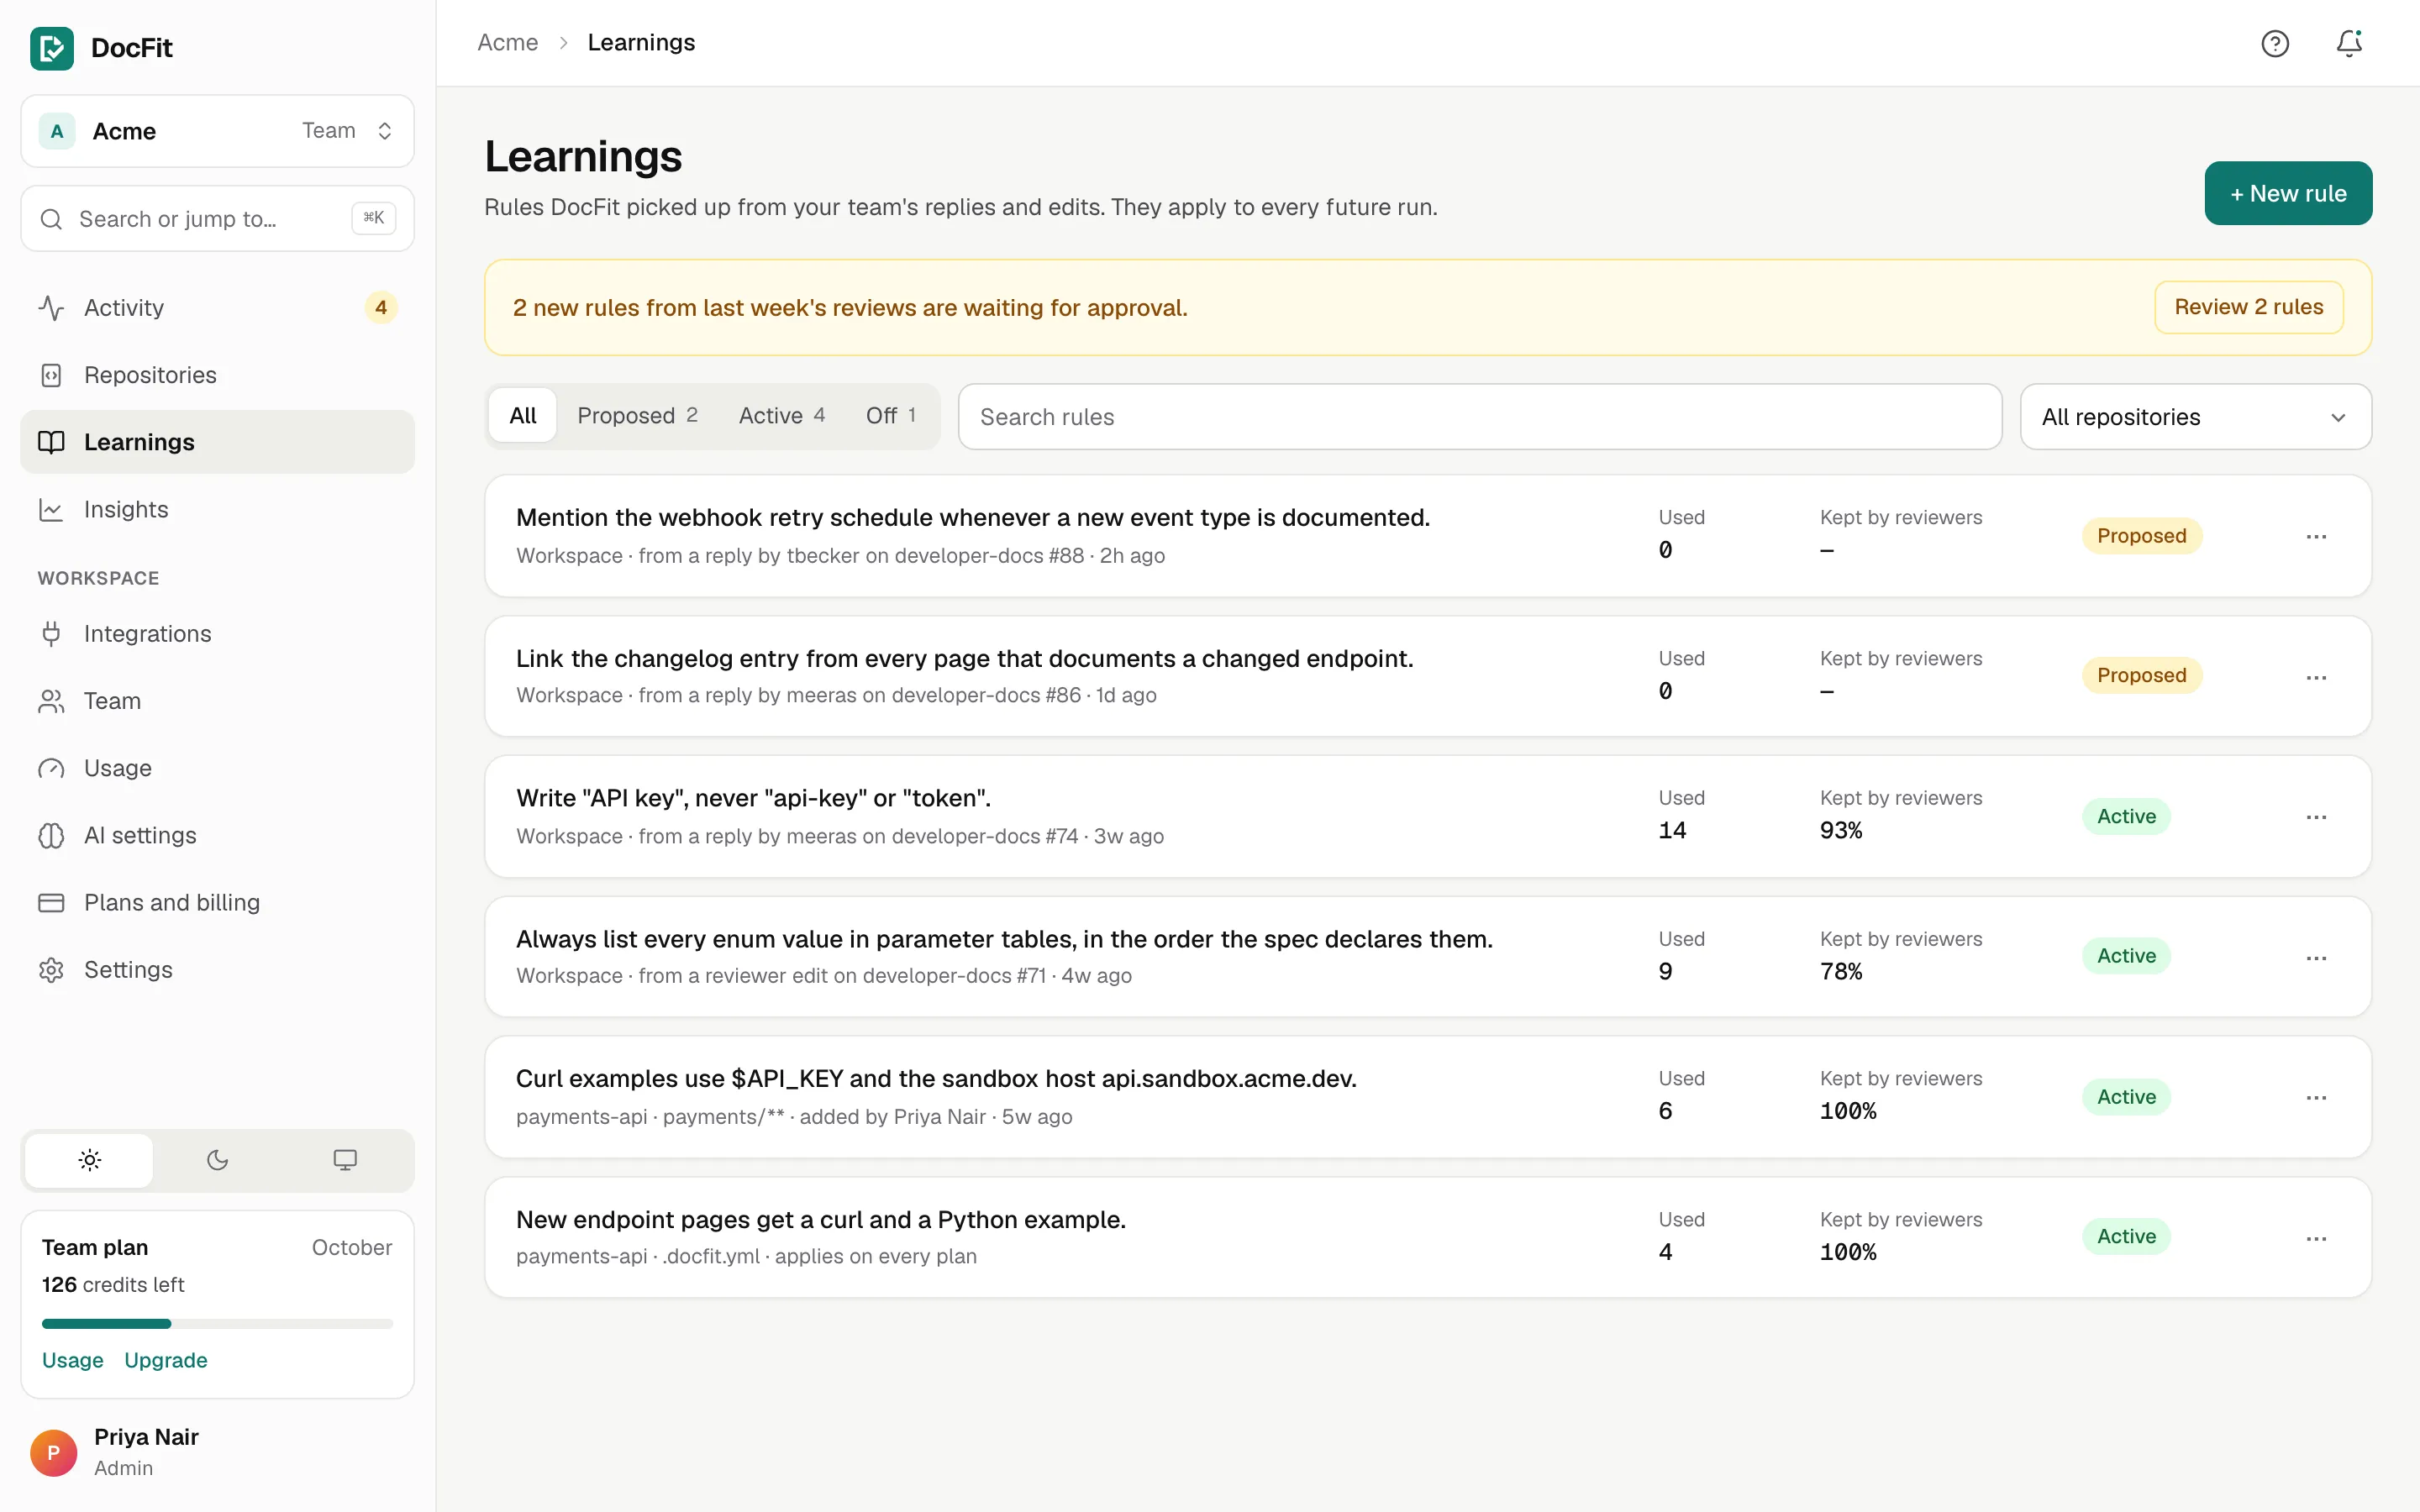Switch to system theme monitor toggle
Viewport: 2420px width, 1512px height.
pyautogui.click(x=345, y=1160)
